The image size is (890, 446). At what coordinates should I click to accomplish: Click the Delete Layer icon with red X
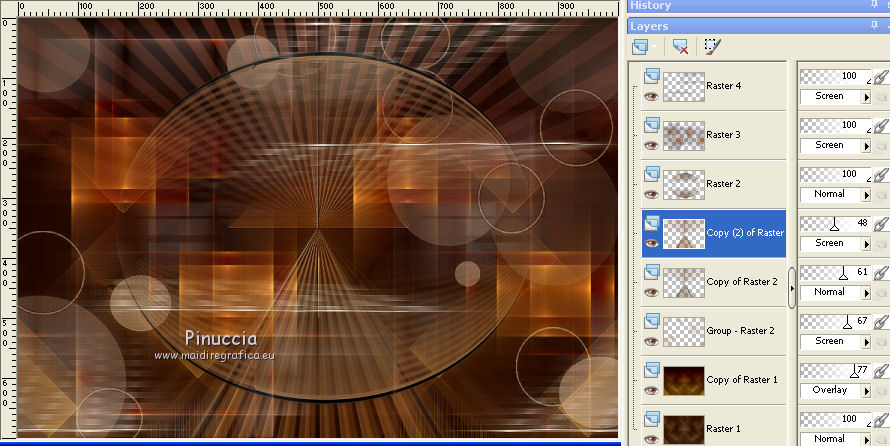coord(680,46)
